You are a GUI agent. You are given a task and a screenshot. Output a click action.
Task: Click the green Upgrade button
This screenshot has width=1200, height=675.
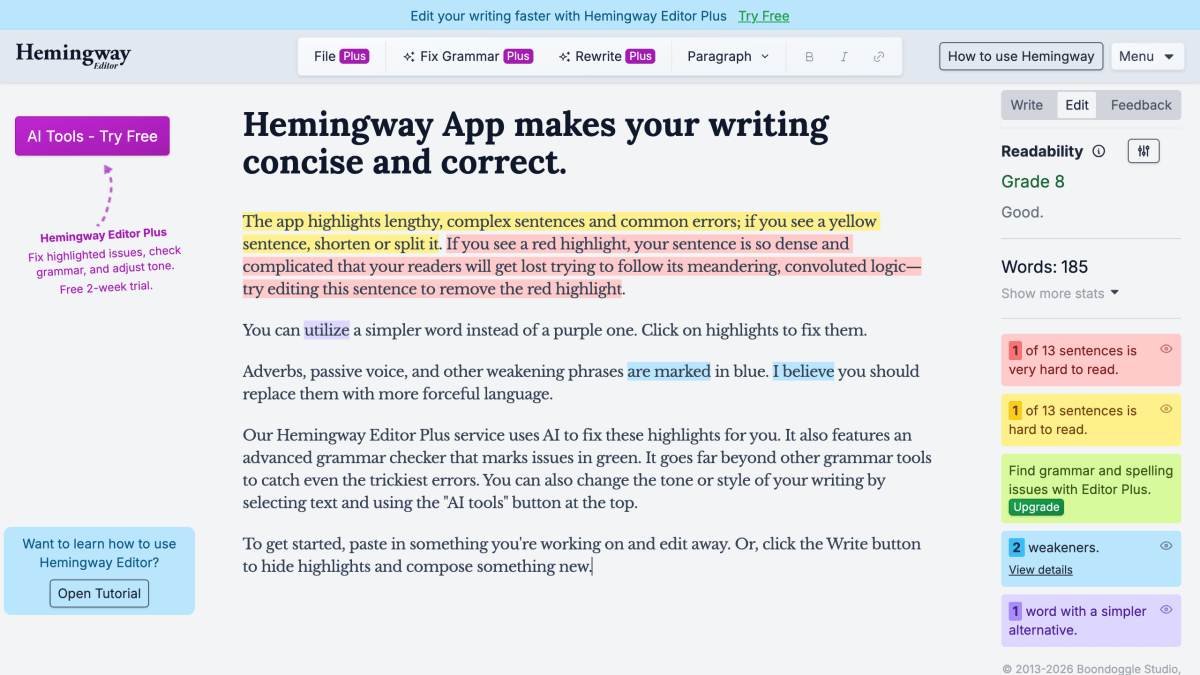pos(1036,507)
